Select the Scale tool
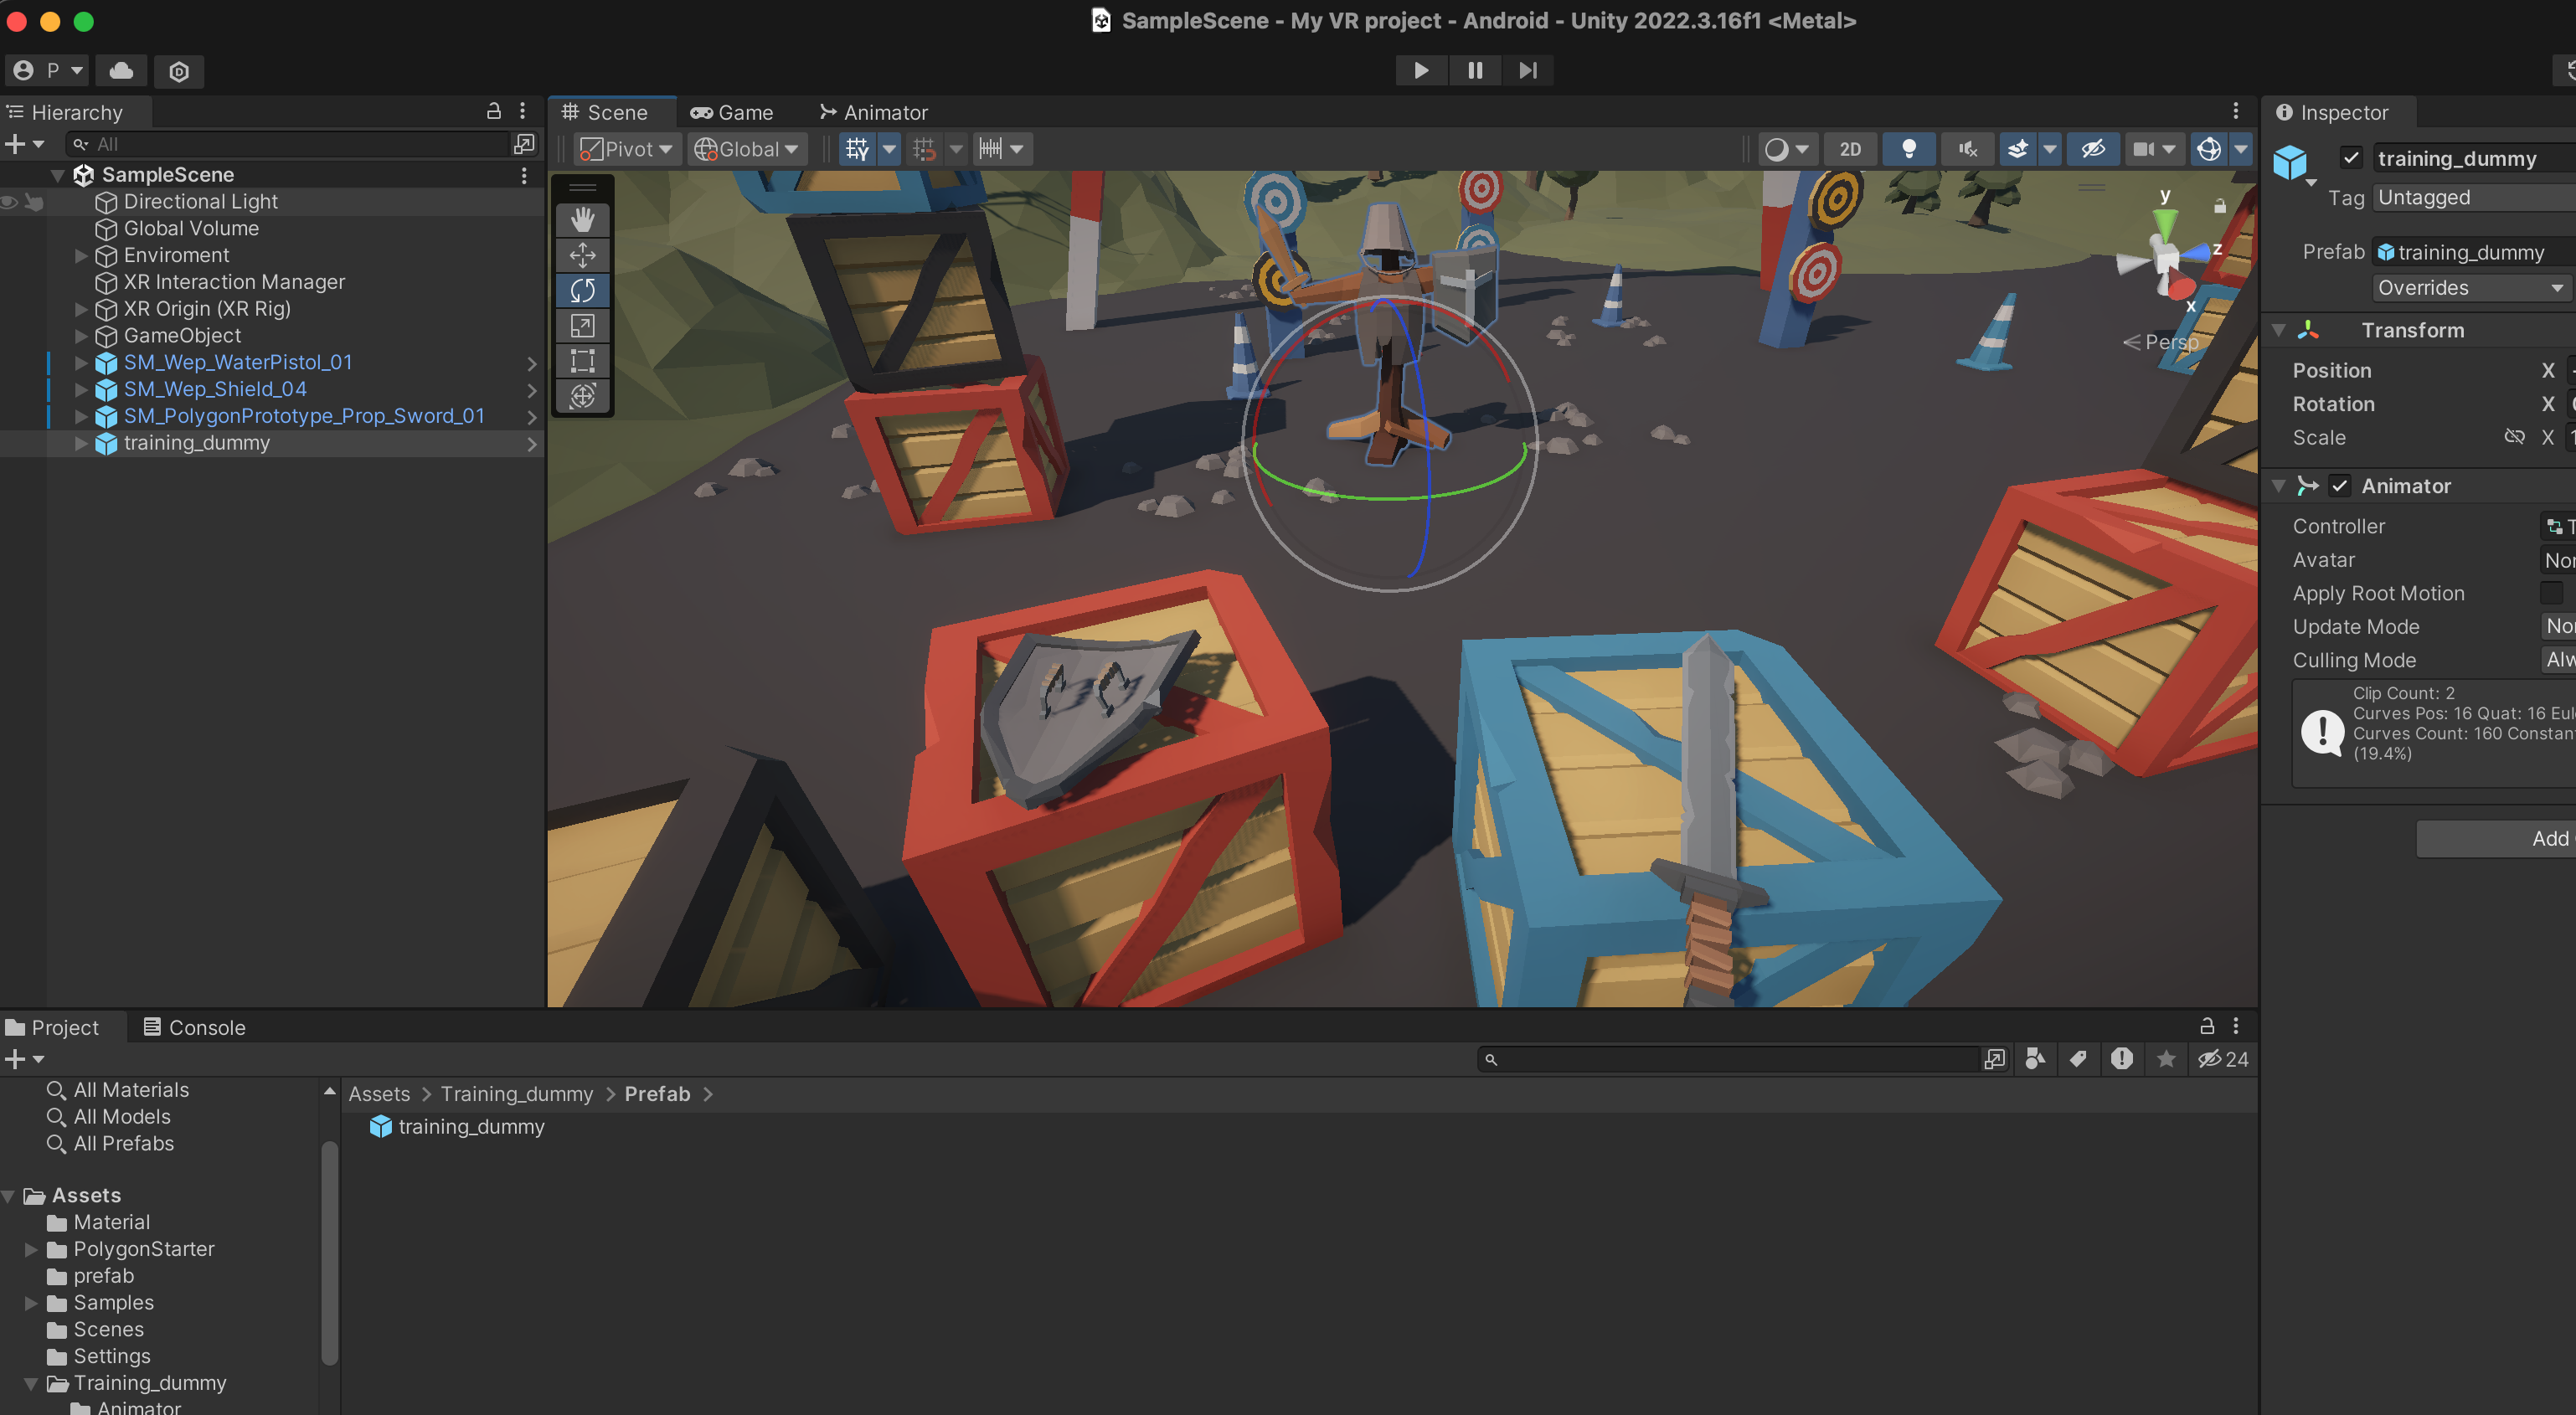The height and width of the screenshot is (1415, 2576). (x=582, y=326)
